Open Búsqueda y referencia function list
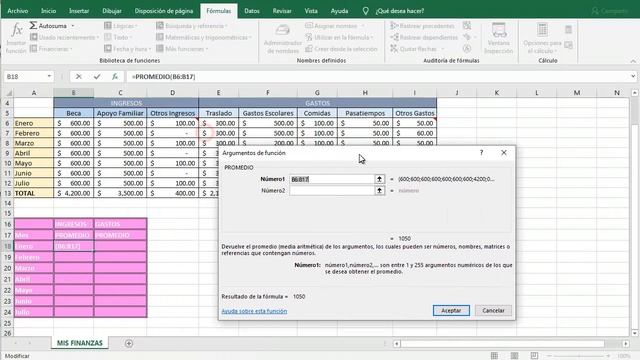640x360 pixels. click(192, 26)
